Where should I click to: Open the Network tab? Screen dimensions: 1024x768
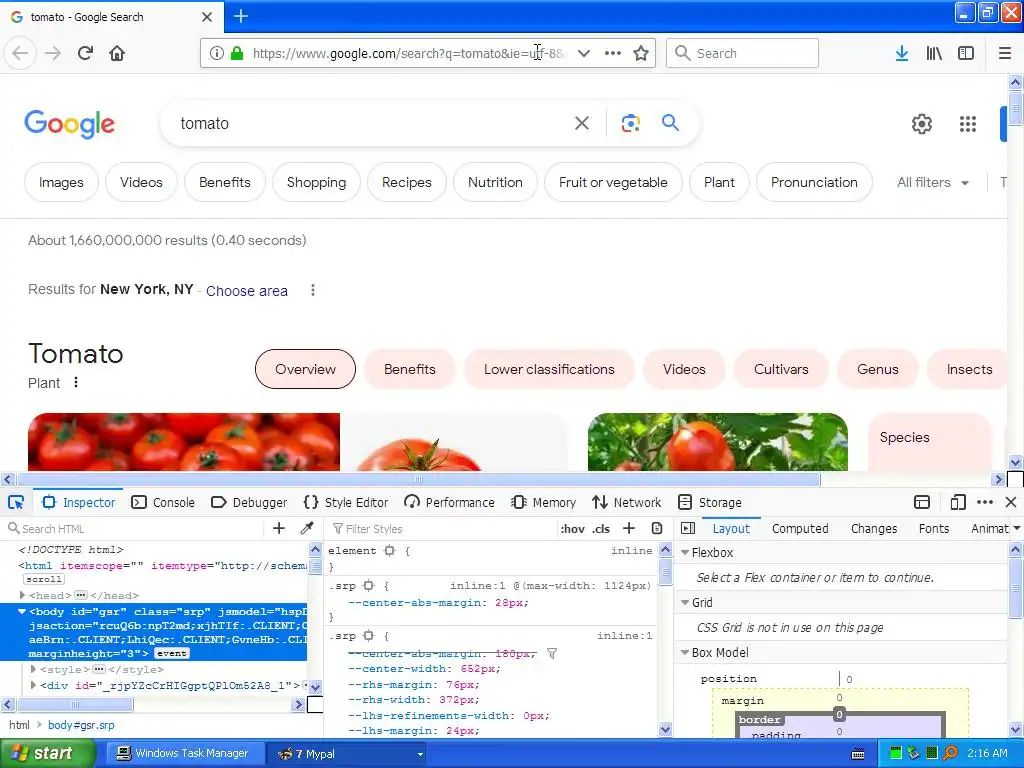click(627, 502)
